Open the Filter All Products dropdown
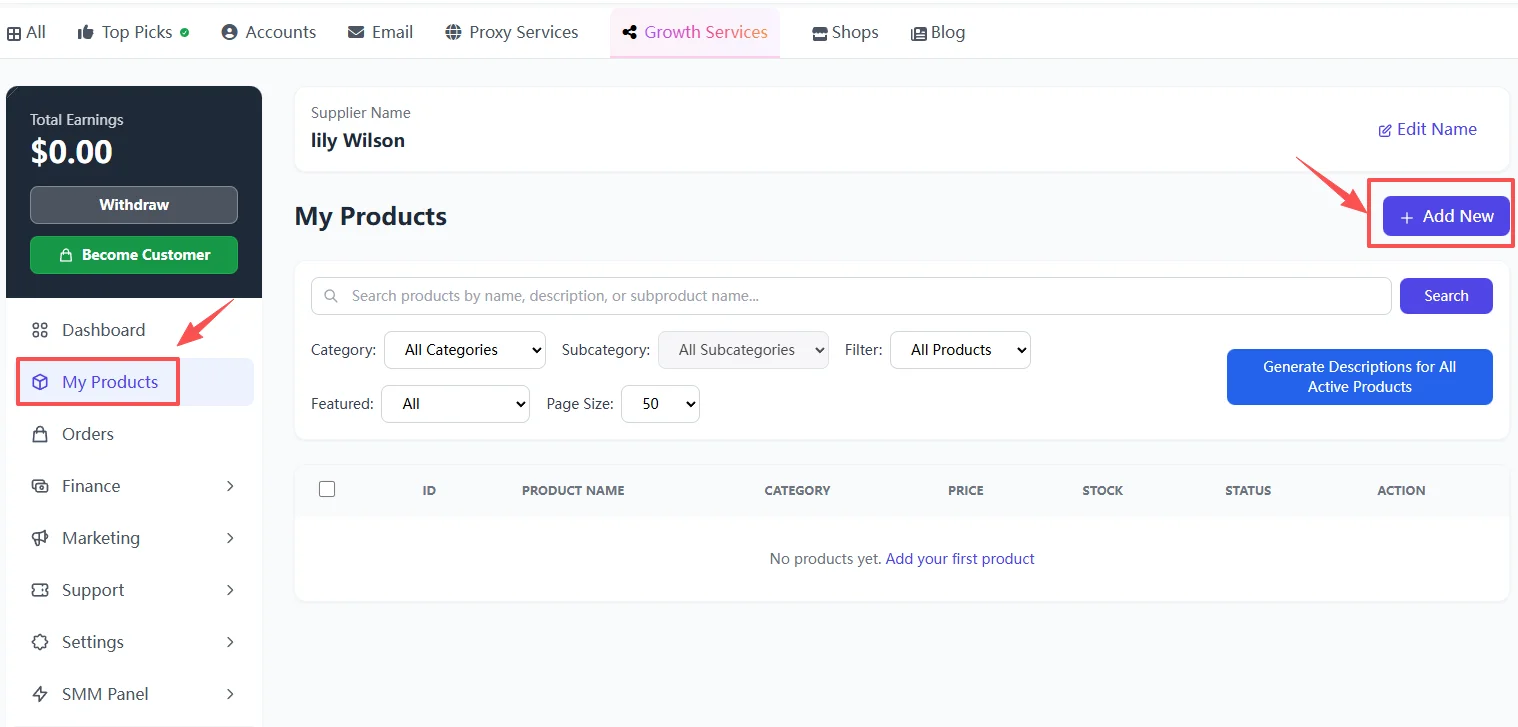 (960, 350)
